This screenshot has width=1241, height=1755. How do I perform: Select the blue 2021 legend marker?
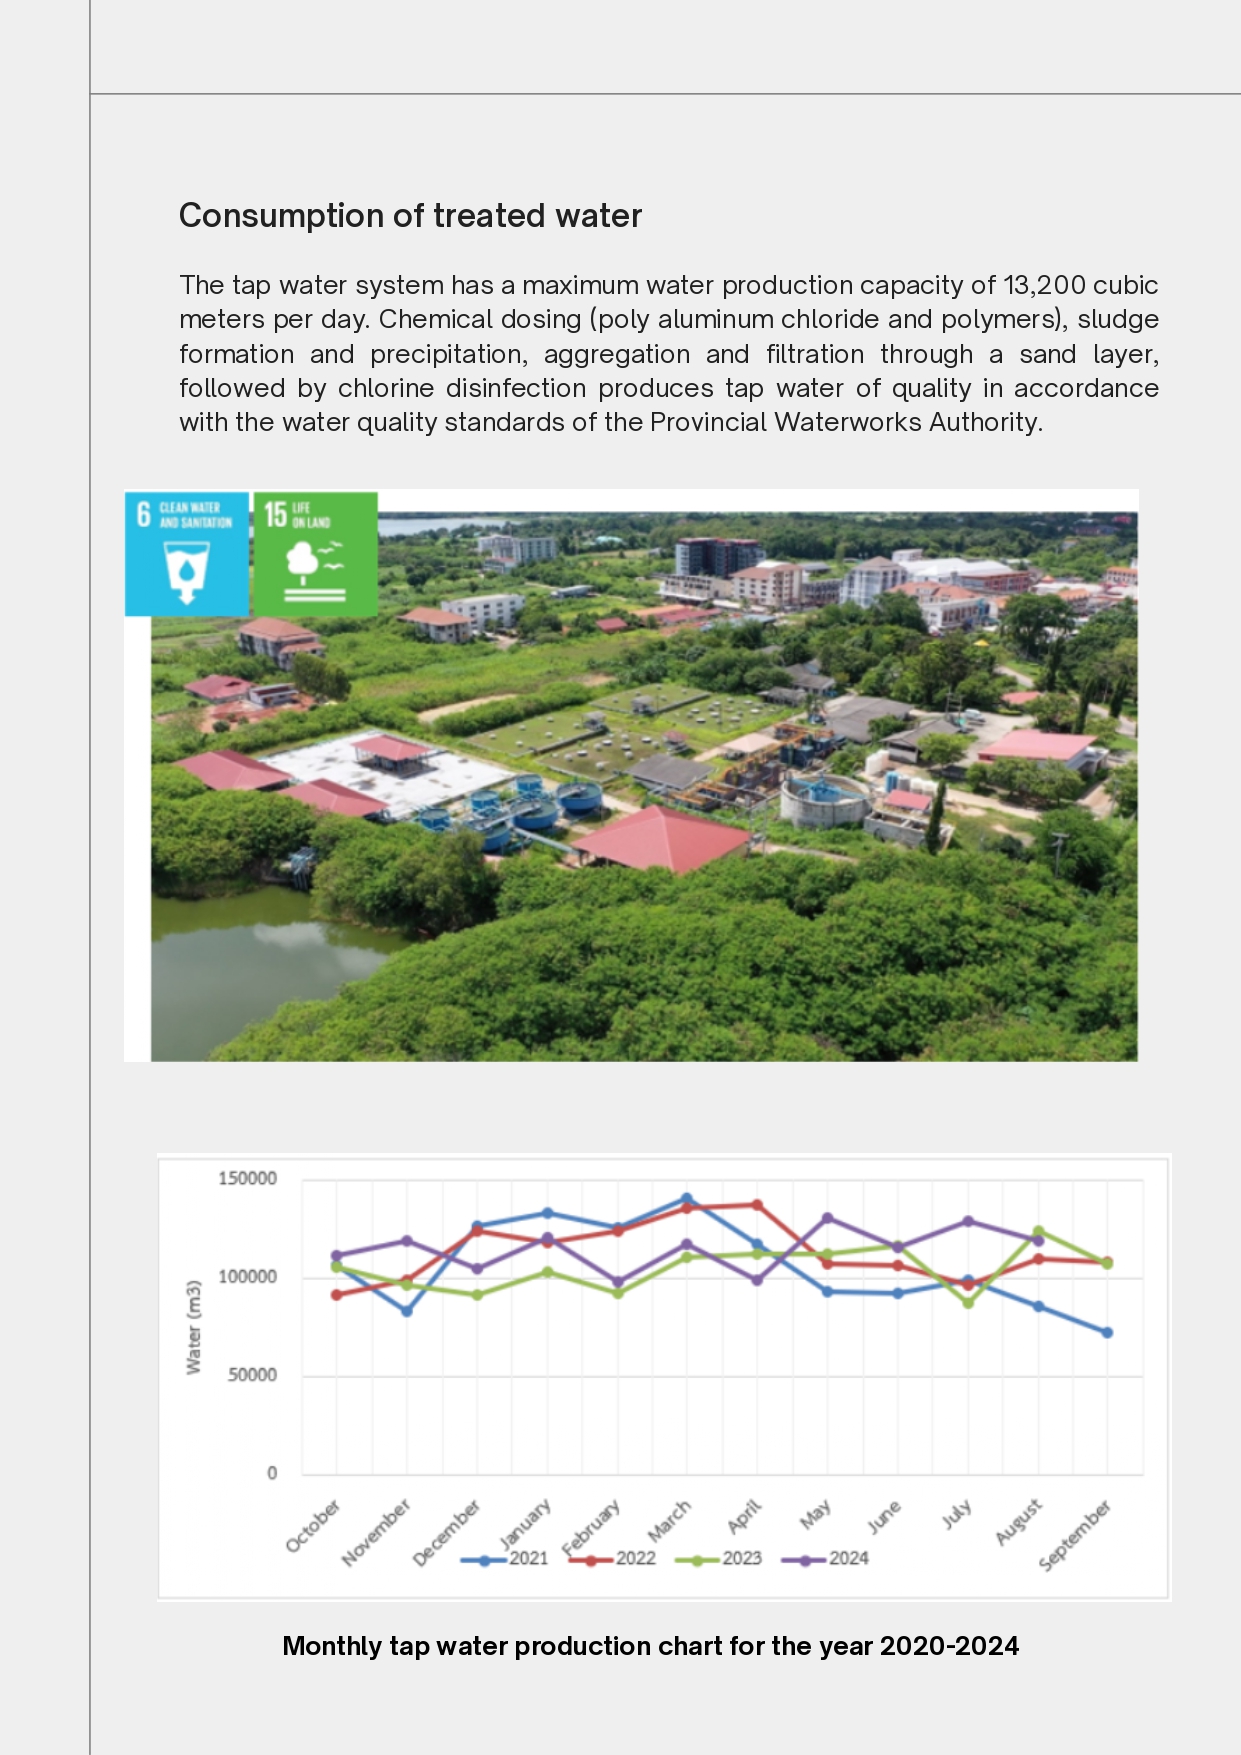485,1560
